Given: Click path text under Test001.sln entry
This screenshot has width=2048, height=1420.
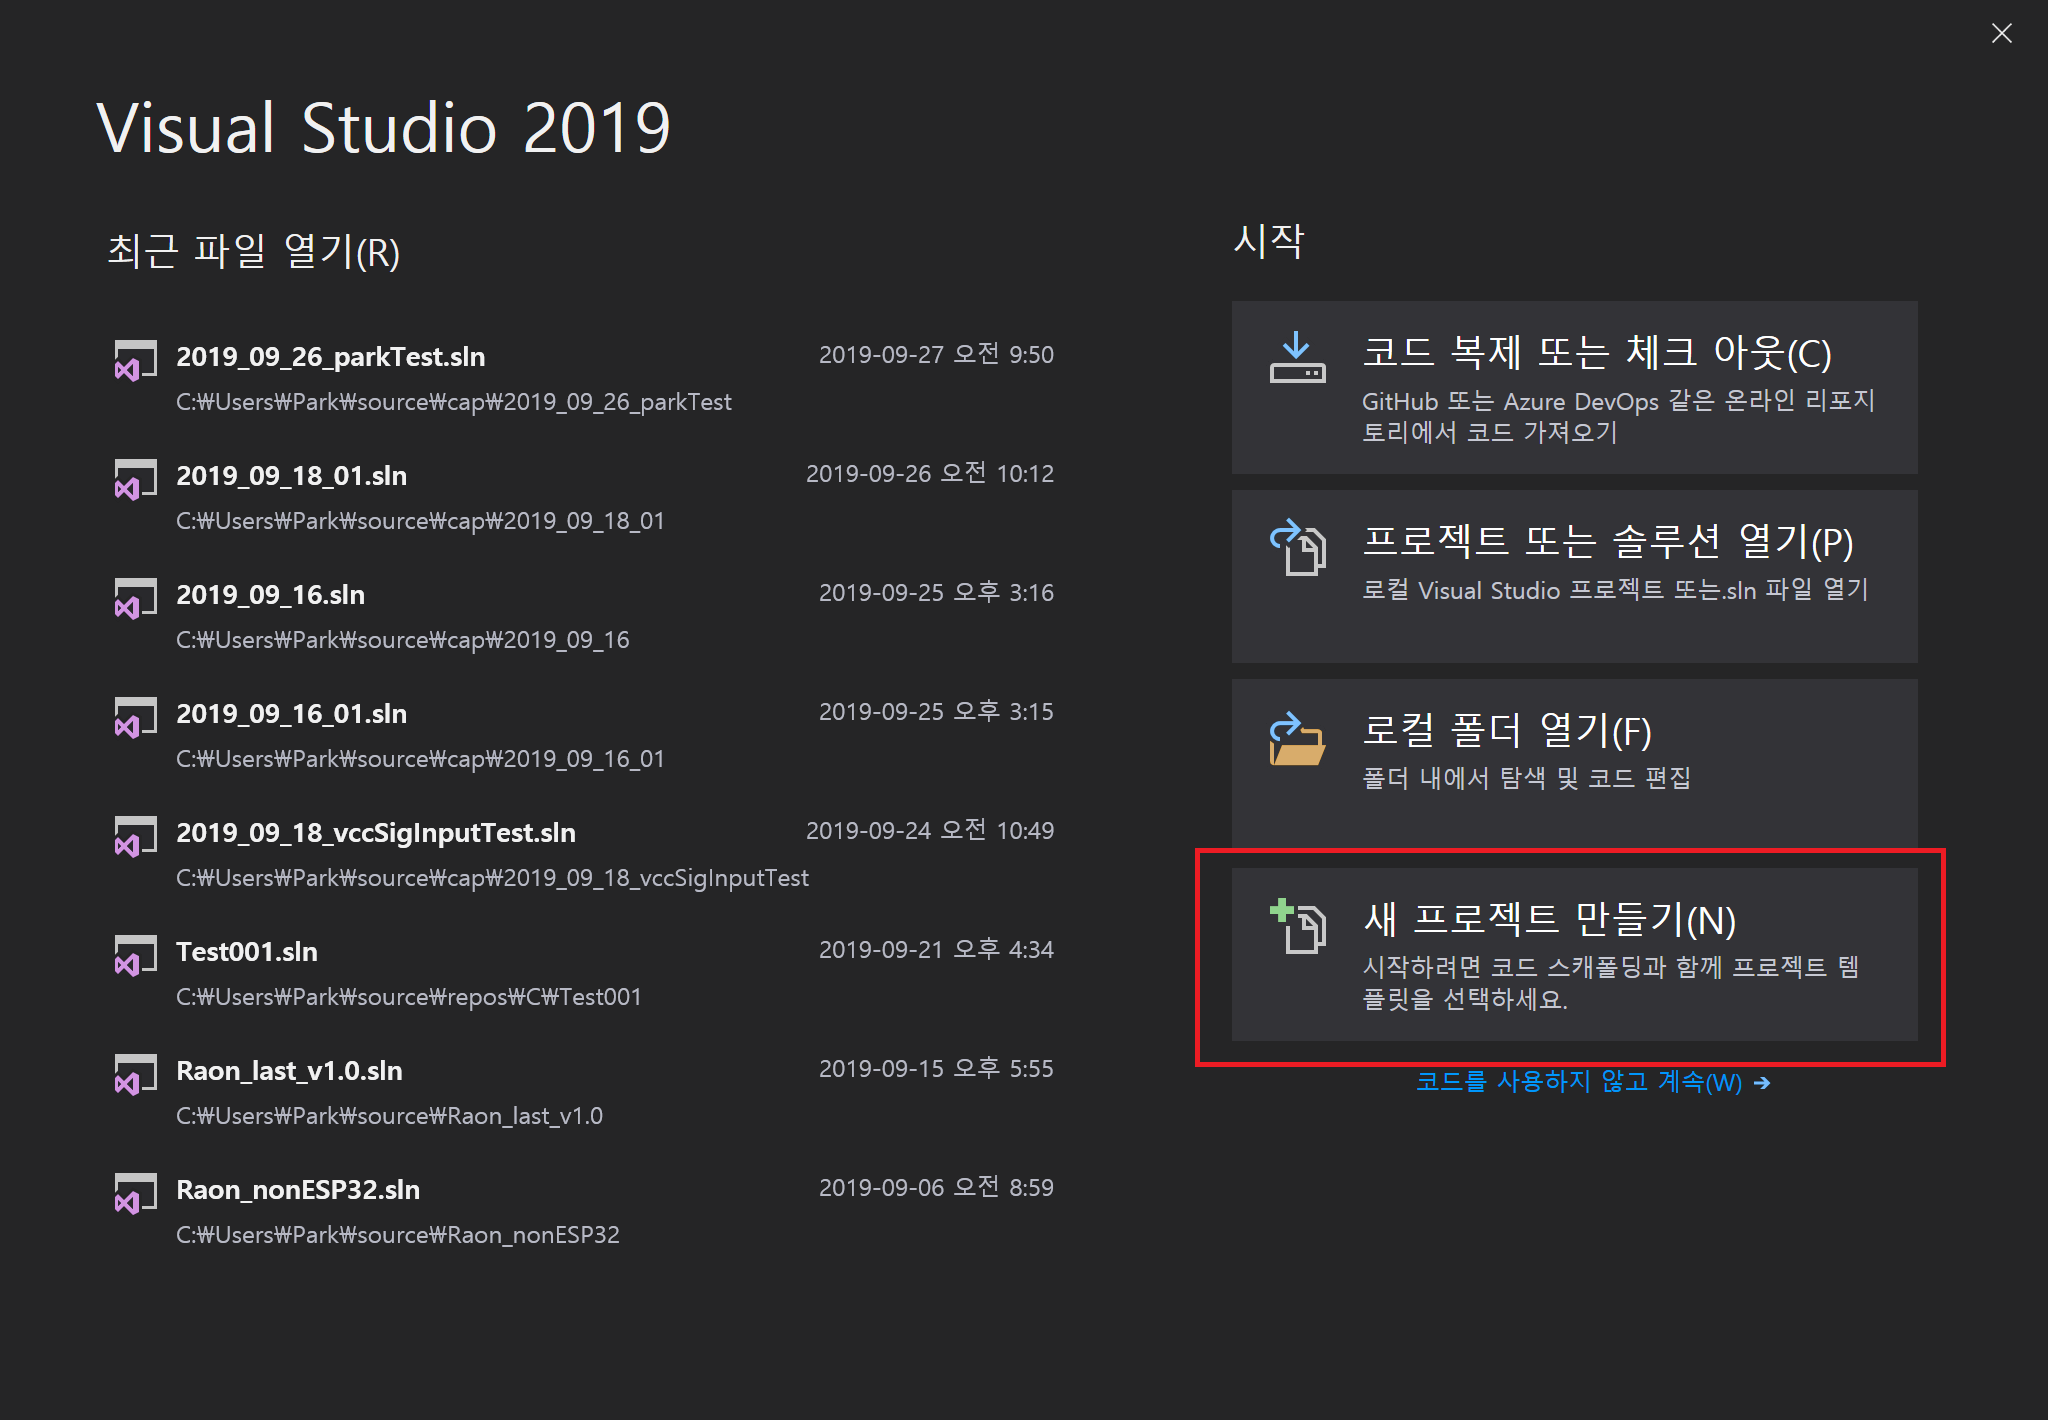Looking at the screenshot, I should point(408,997).
